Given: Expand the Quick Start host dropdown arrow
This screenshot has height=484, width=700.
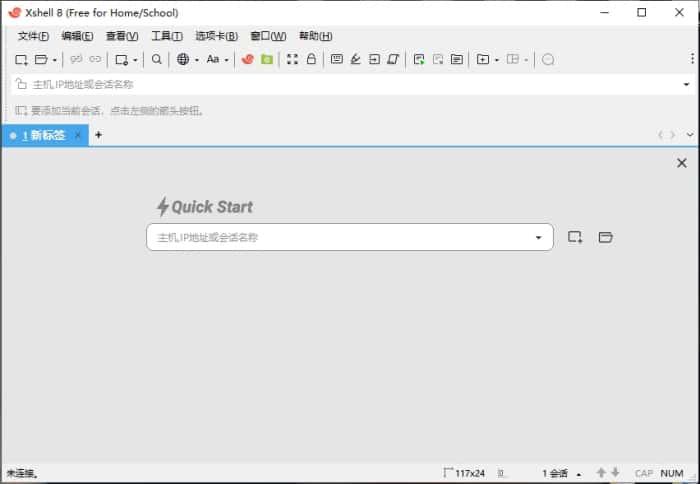Looking at the screenshot, I should (539, 238).
